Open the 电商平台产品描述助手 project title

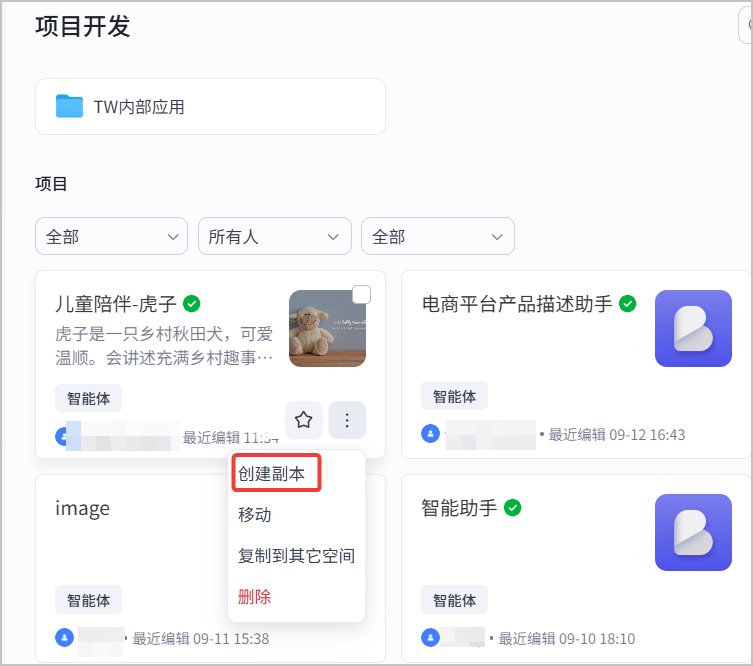(x=517, y=304)
